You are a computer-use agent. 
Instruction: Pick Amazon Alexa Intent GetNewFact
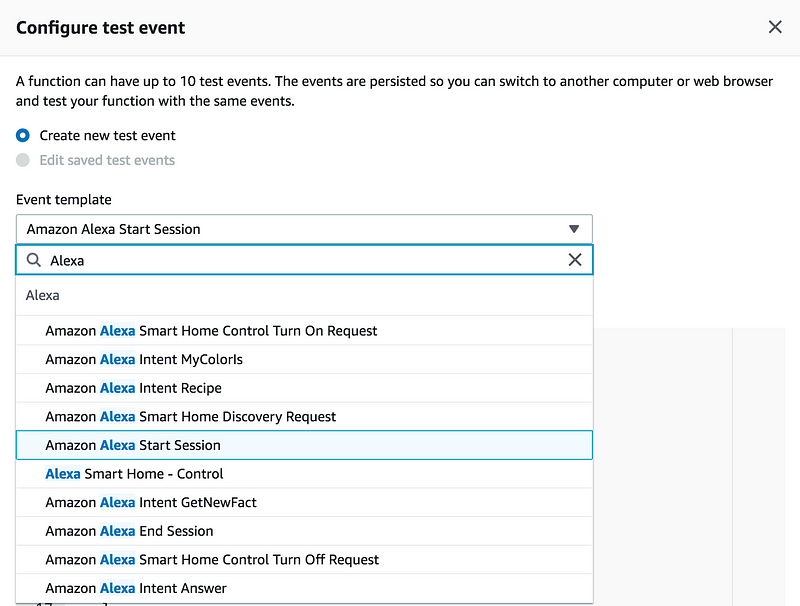coord(151,502)
